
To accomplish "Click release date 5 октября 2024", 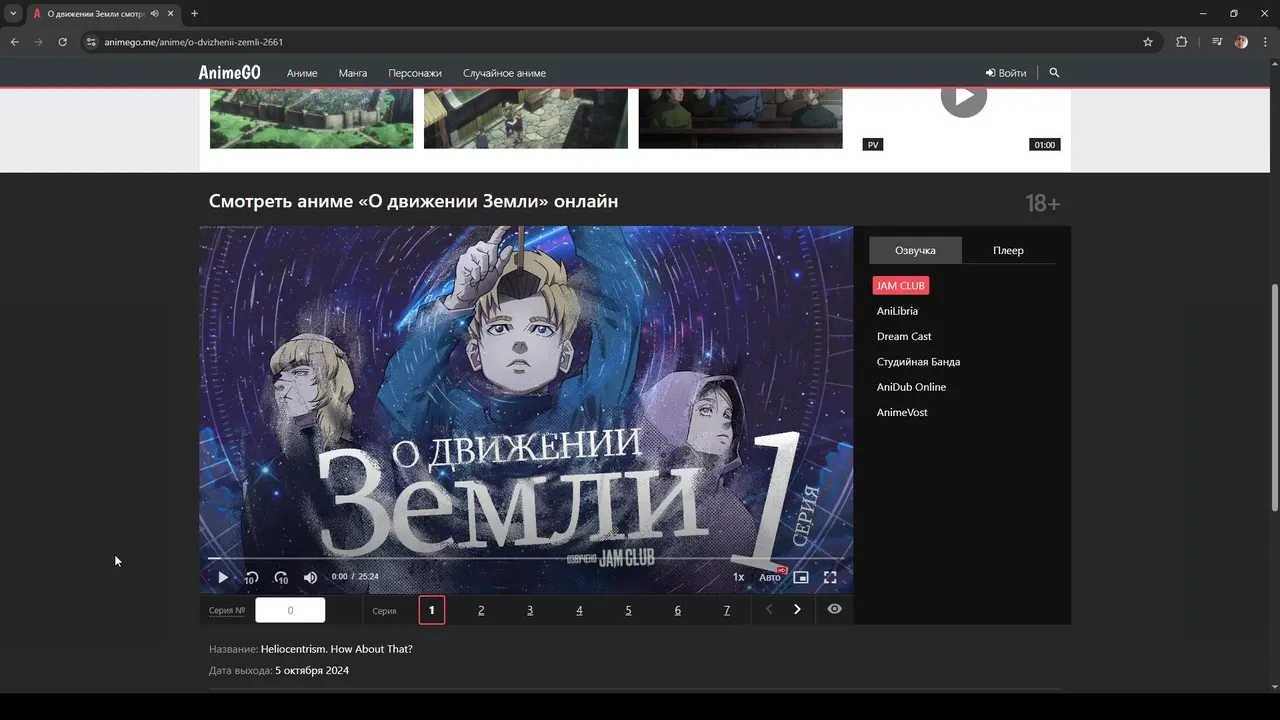I will (312, 670).
